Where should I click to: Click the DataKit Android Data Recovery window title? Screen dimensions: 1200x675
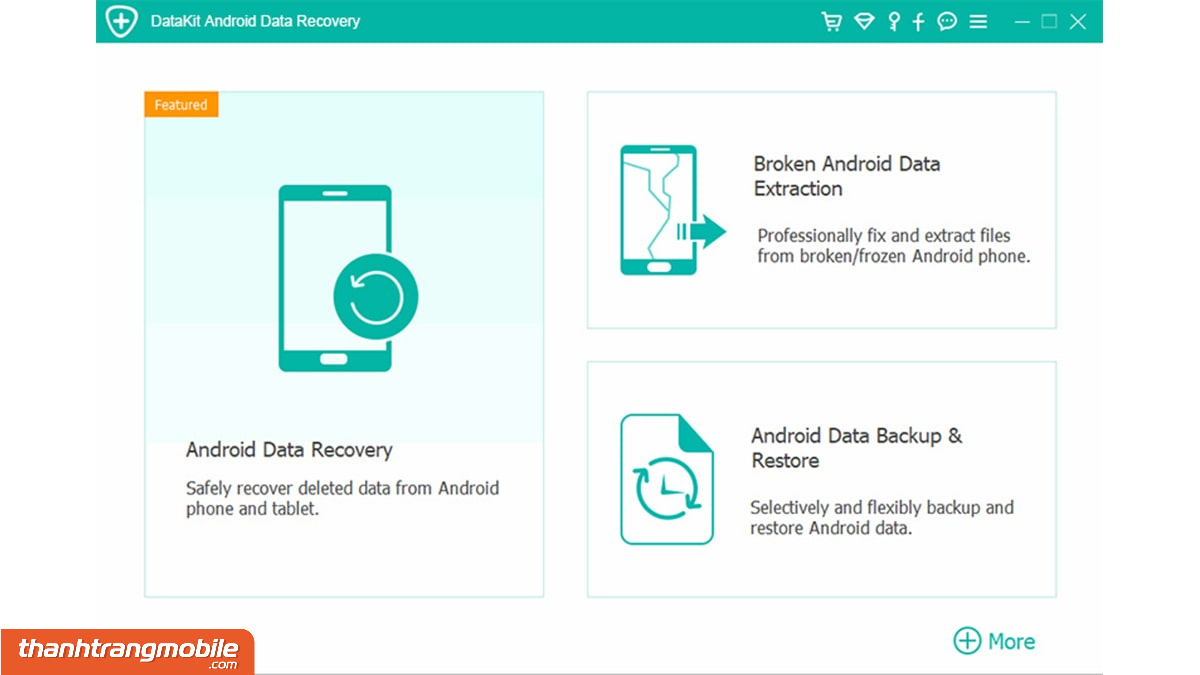[255, 21]
